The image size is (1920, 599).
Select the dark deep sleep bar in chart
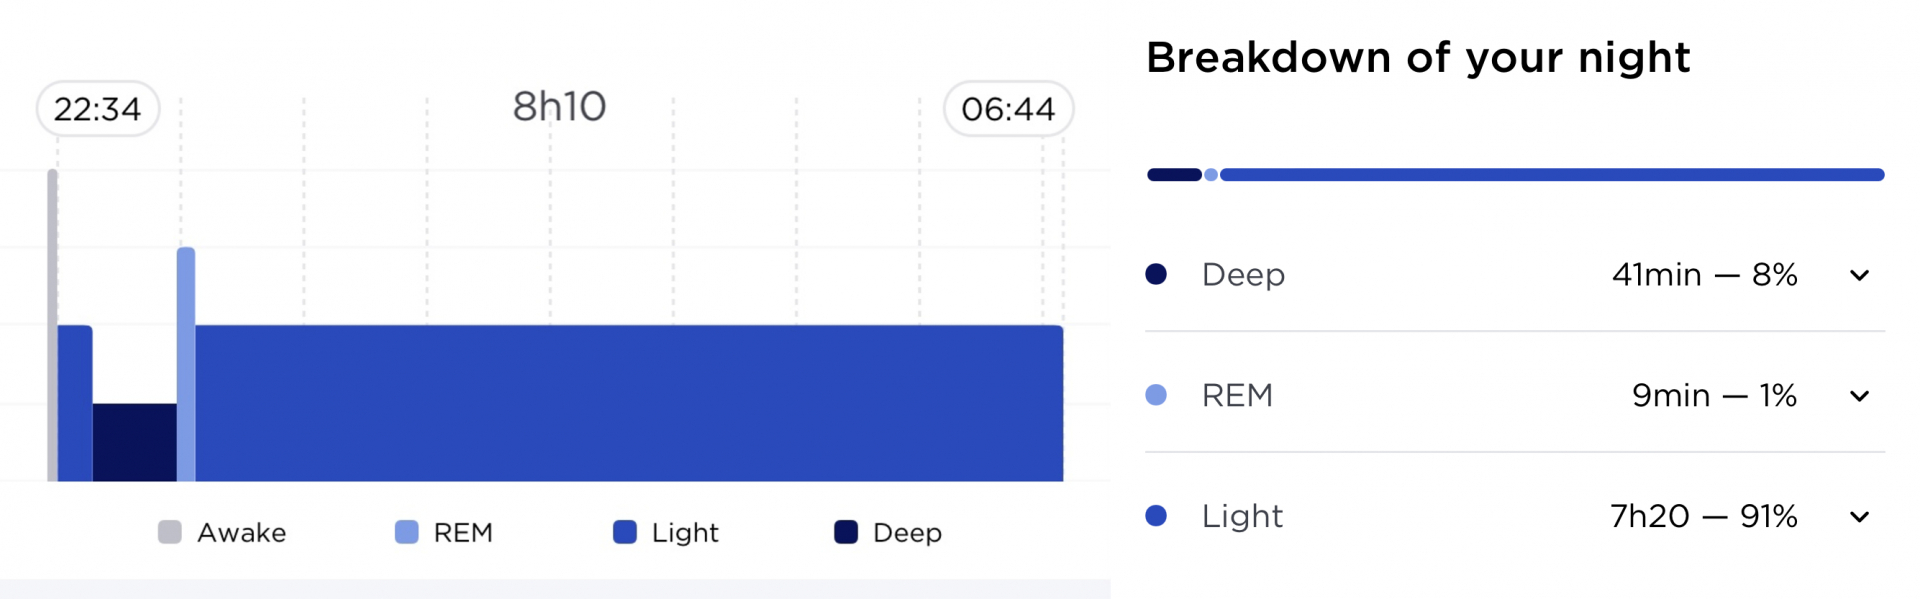click(x=135, y=442)
